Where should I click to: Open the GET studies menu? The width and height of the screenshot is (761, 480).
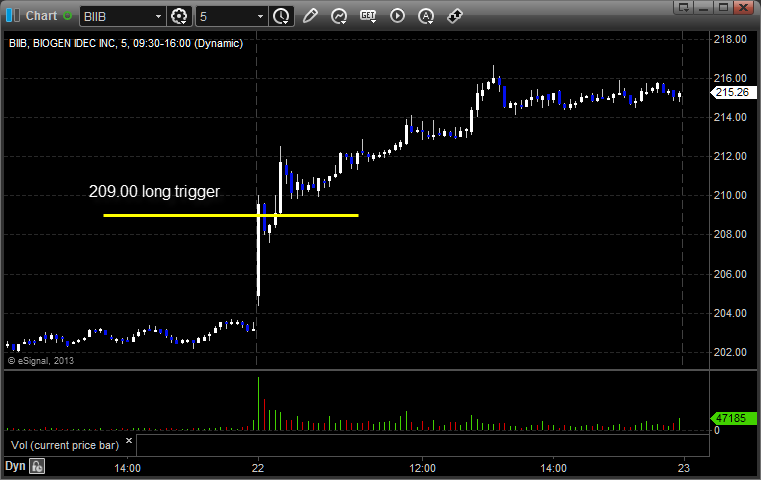(368, 16)
